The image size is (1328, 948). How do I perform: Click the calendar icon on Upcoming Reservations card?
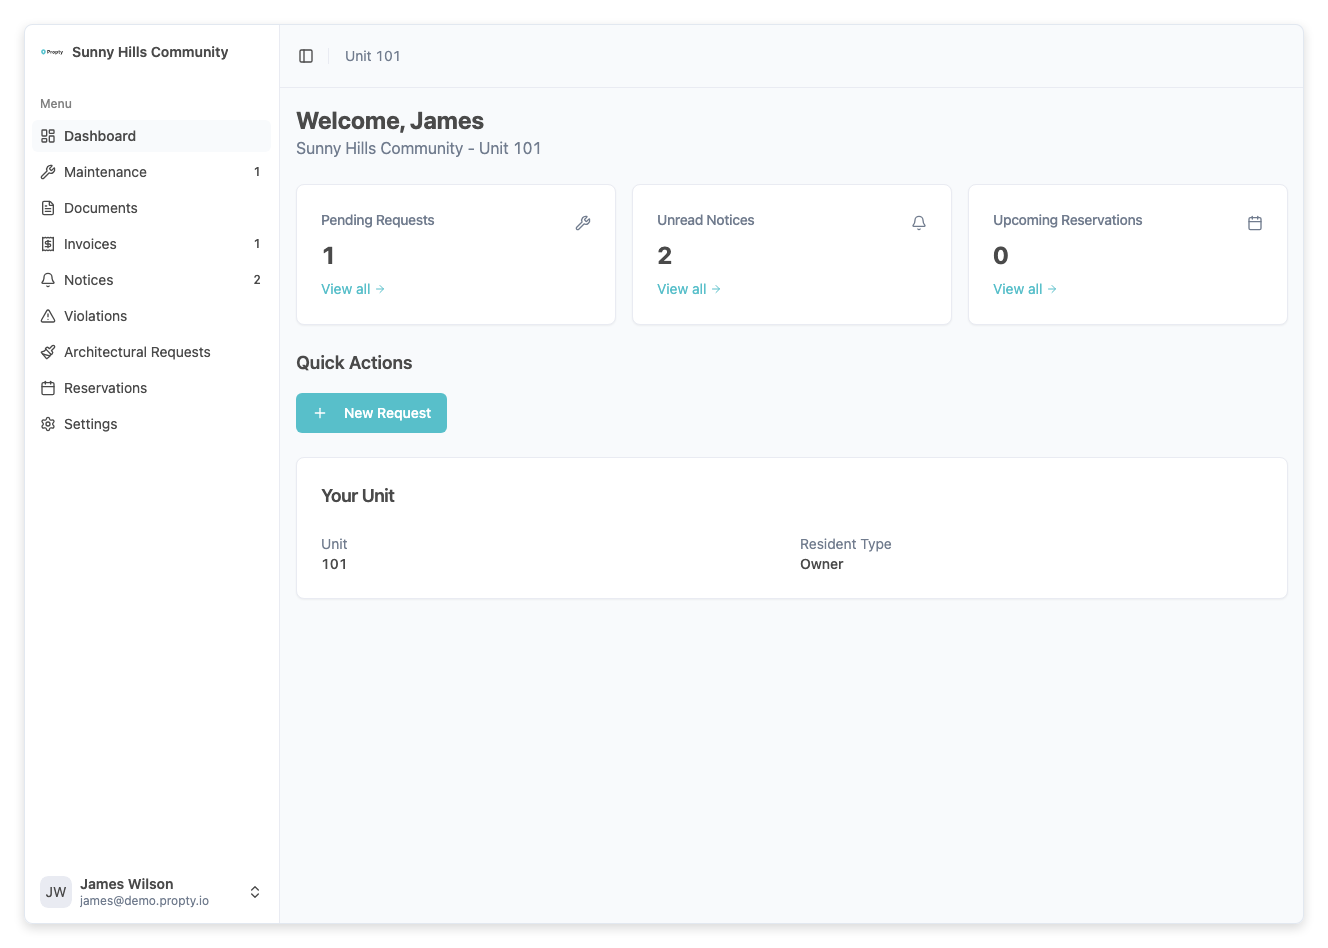point(1255,222)
